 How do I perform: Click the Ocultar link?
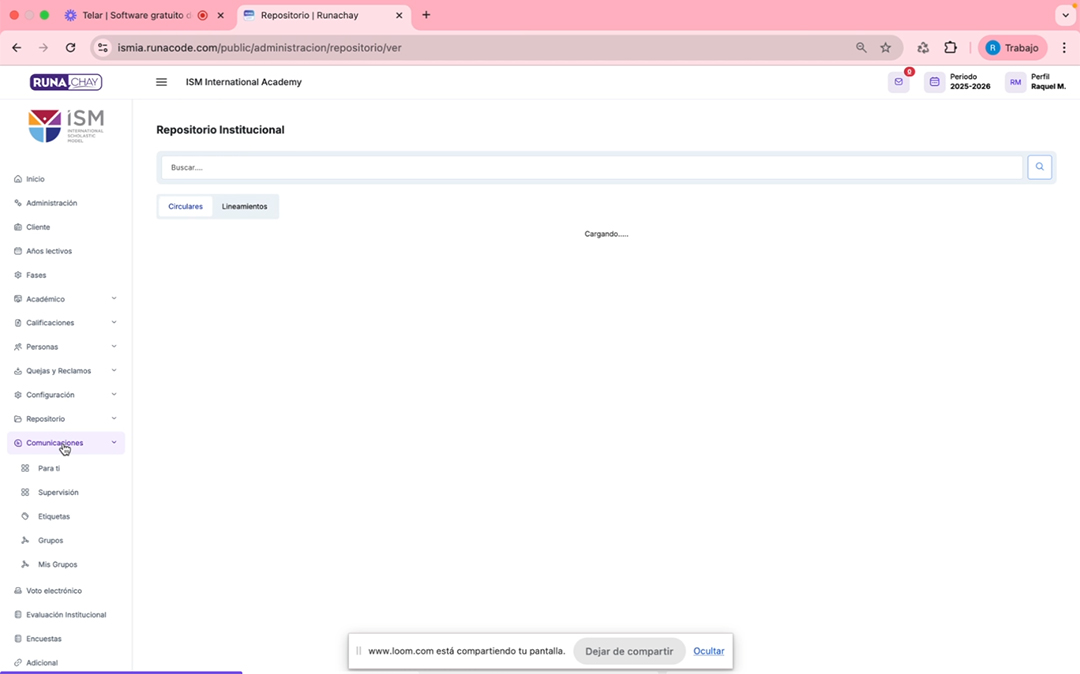708,651
